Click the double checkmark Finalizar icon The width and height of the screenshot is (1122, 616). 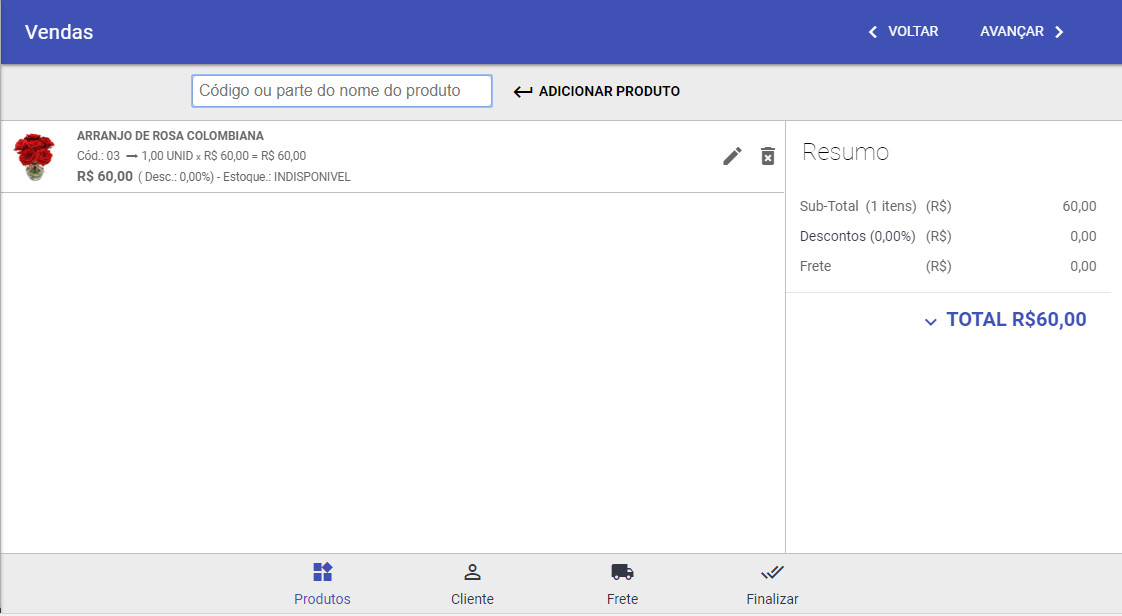point(772,572)
